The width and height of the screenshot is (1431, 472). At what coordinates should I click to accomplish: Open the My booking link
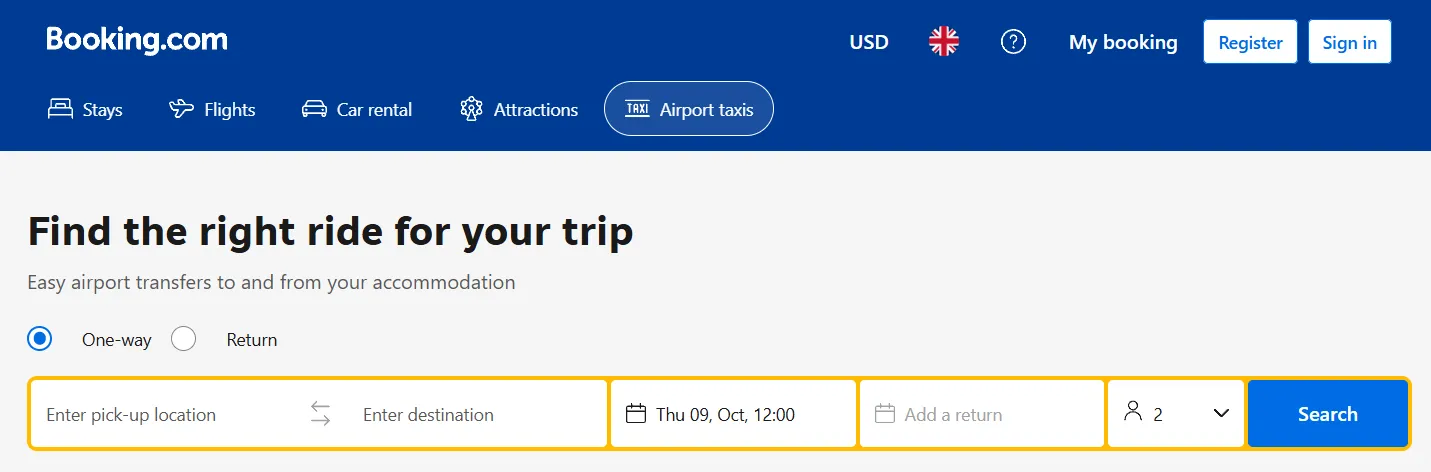point(1122,42)
